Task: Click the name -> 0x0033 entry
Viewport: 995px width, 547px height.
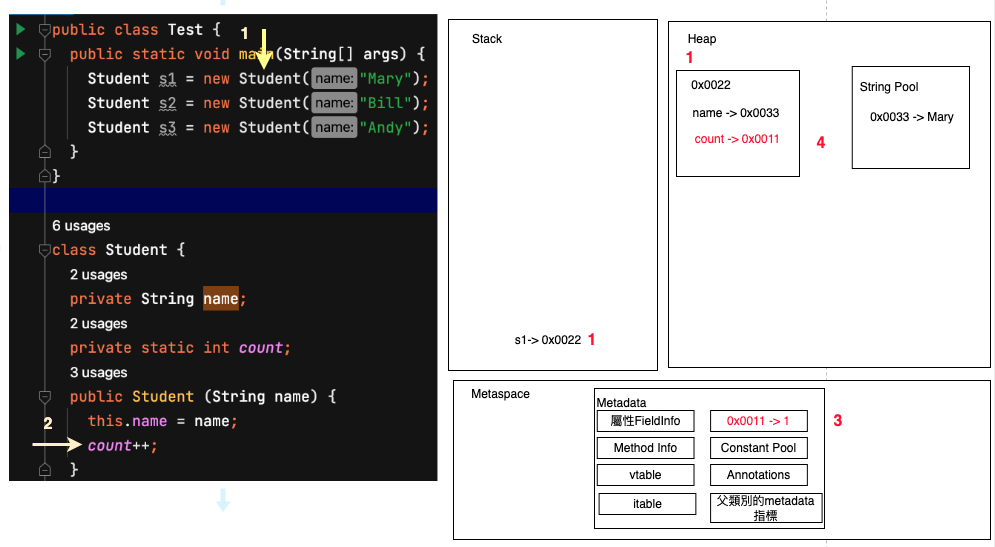Action: (x=735, y=113)
